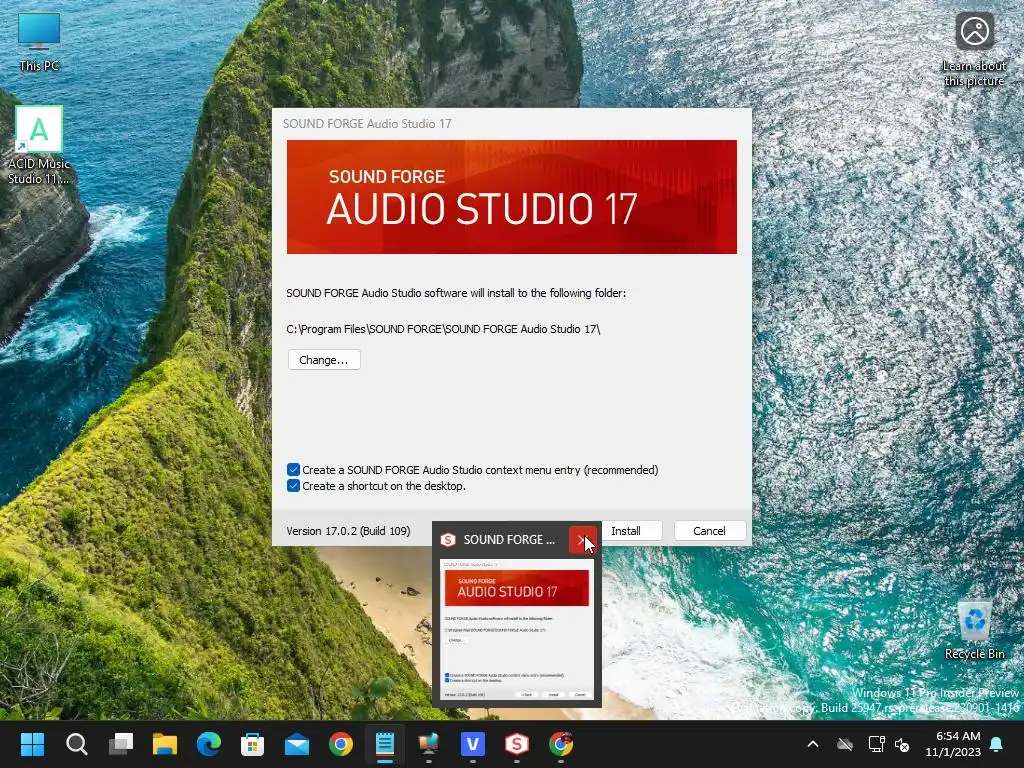Select the Recycle Bin desktop icon
The width and height of the screenshot is (1024, 768).
point(974,630)
